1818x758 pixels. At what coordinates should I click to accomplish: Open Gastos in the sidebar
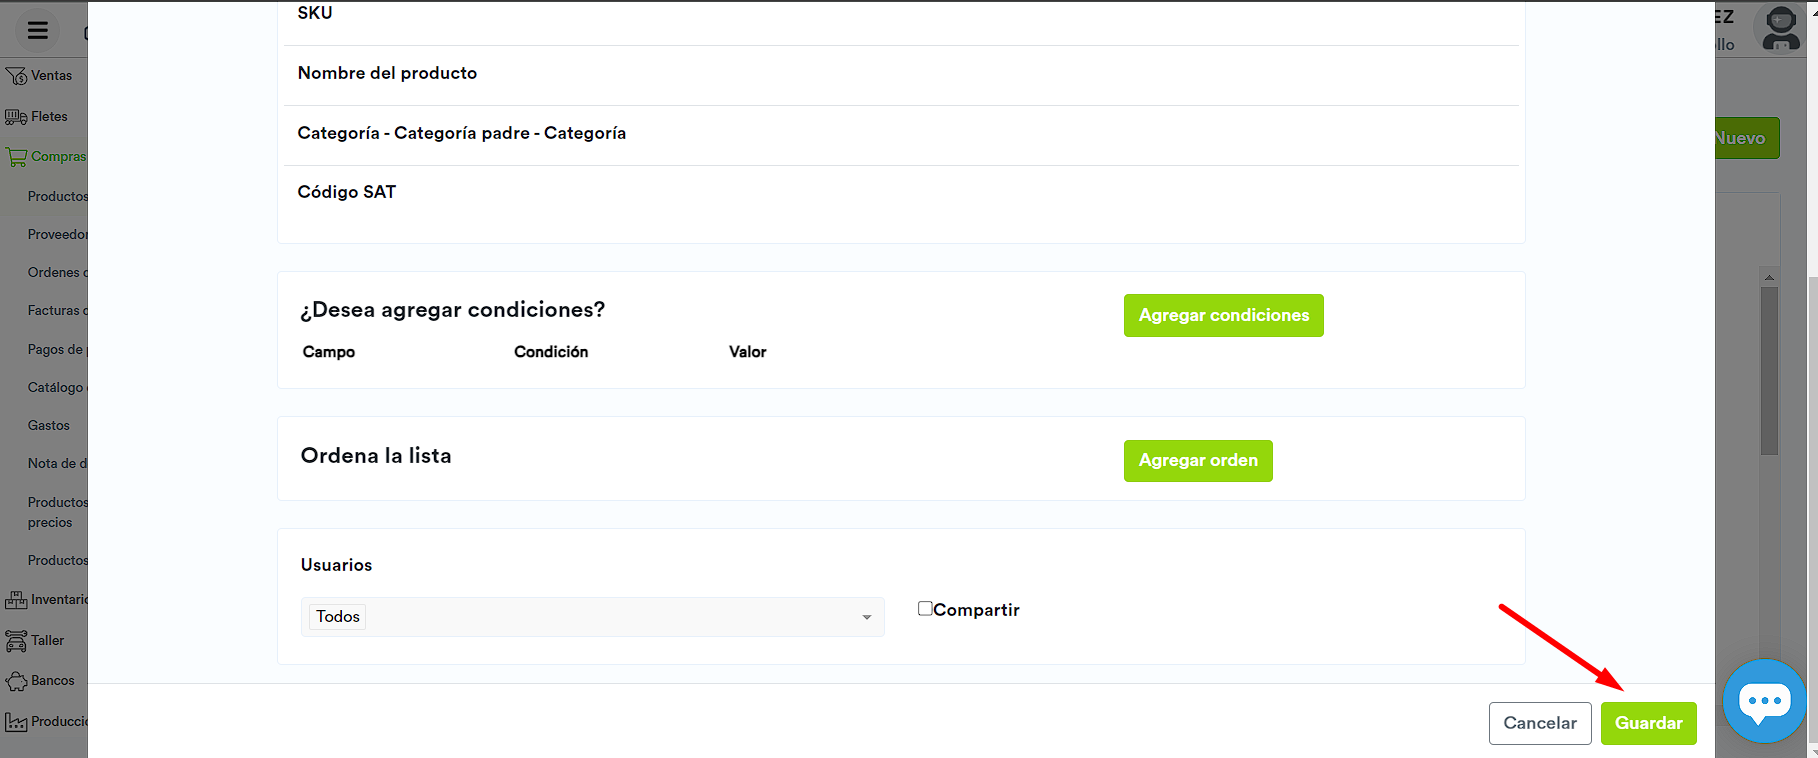(x=49, y=425)
